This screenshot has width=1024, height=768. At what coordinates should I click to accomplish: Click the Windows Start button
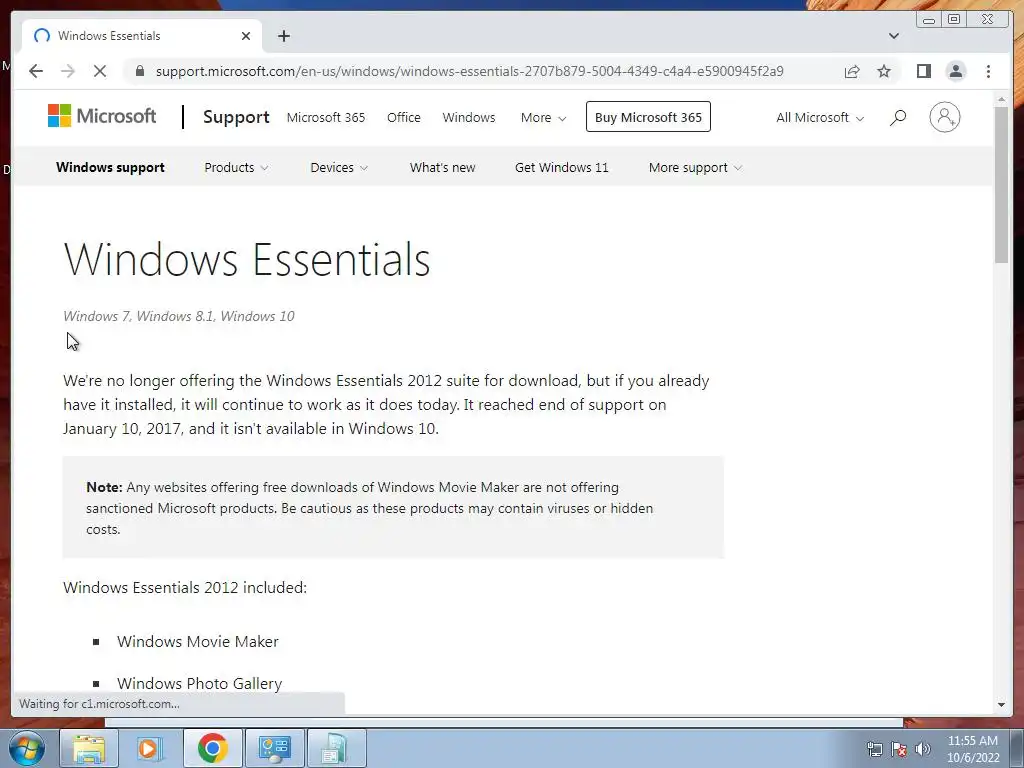coord(27,748)
